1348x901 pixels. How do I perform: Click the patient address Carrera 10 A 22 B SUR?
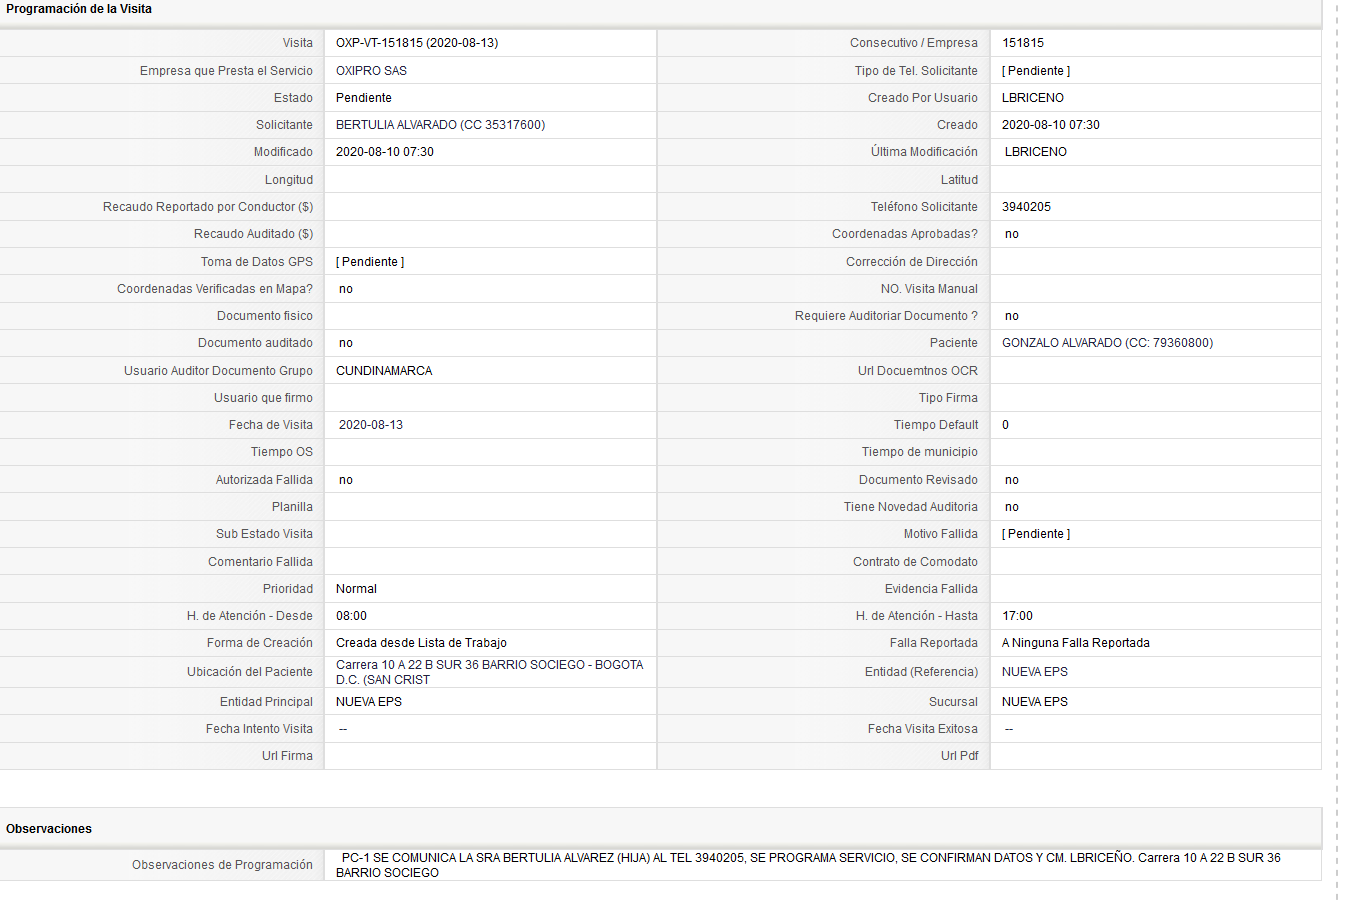click(490, 672)
